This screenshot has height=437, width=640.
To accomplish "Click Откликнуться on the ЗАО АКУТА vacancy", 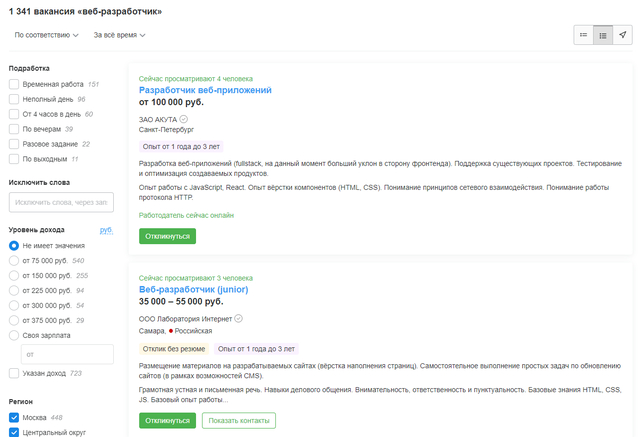I will 167,236.
